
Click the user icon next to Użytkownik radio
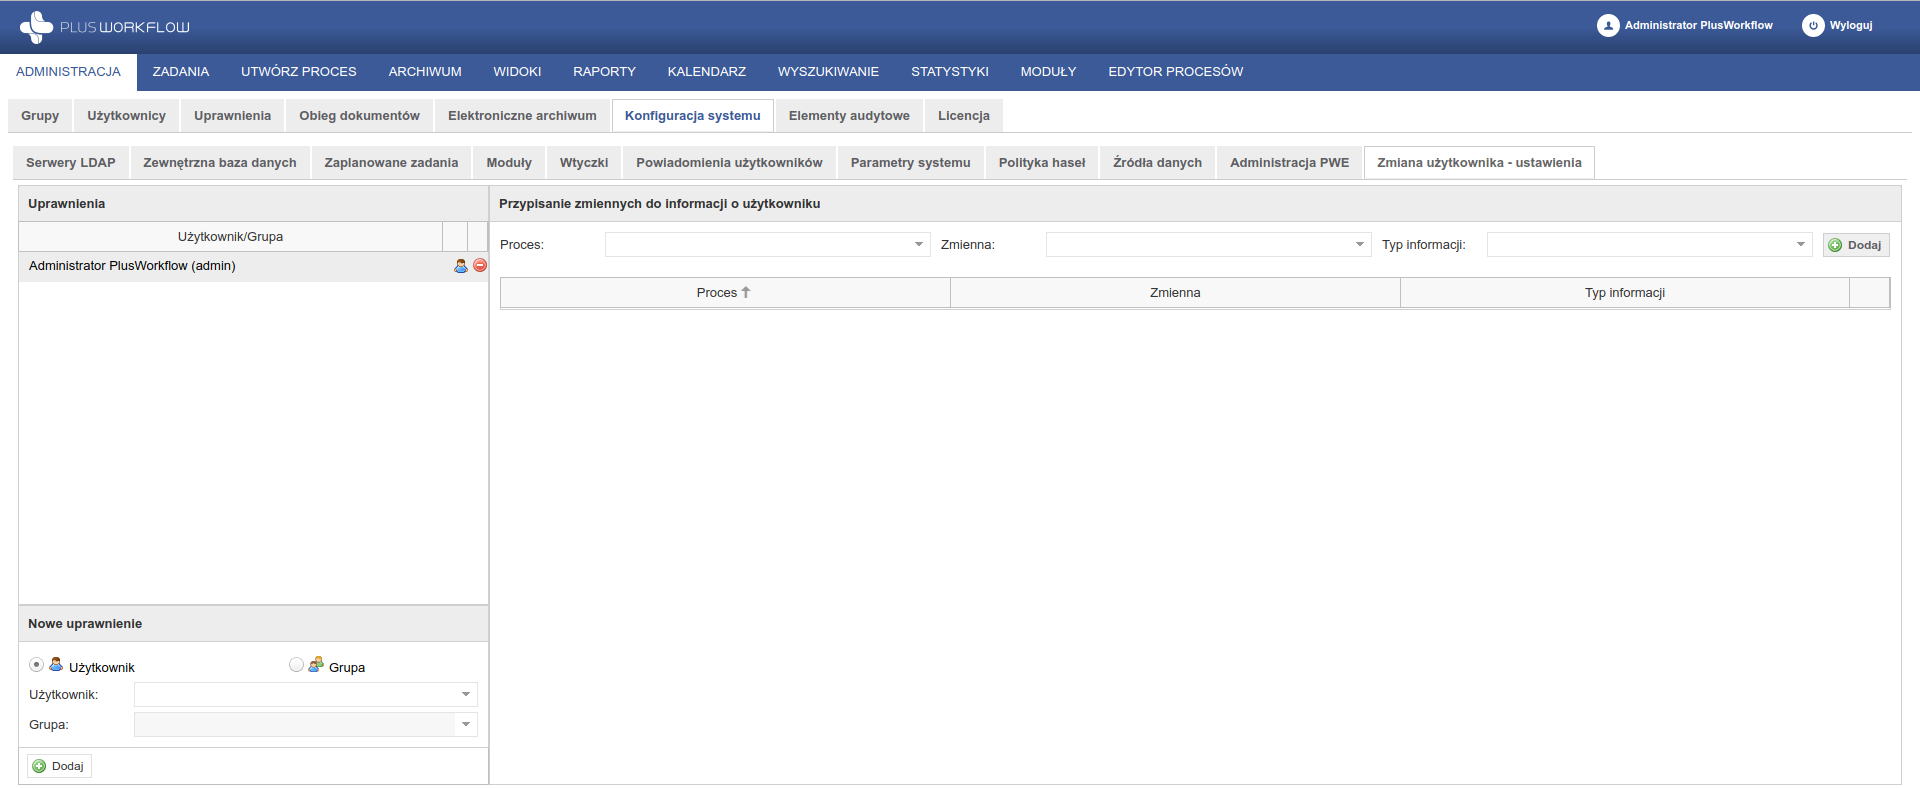point(56,665)
